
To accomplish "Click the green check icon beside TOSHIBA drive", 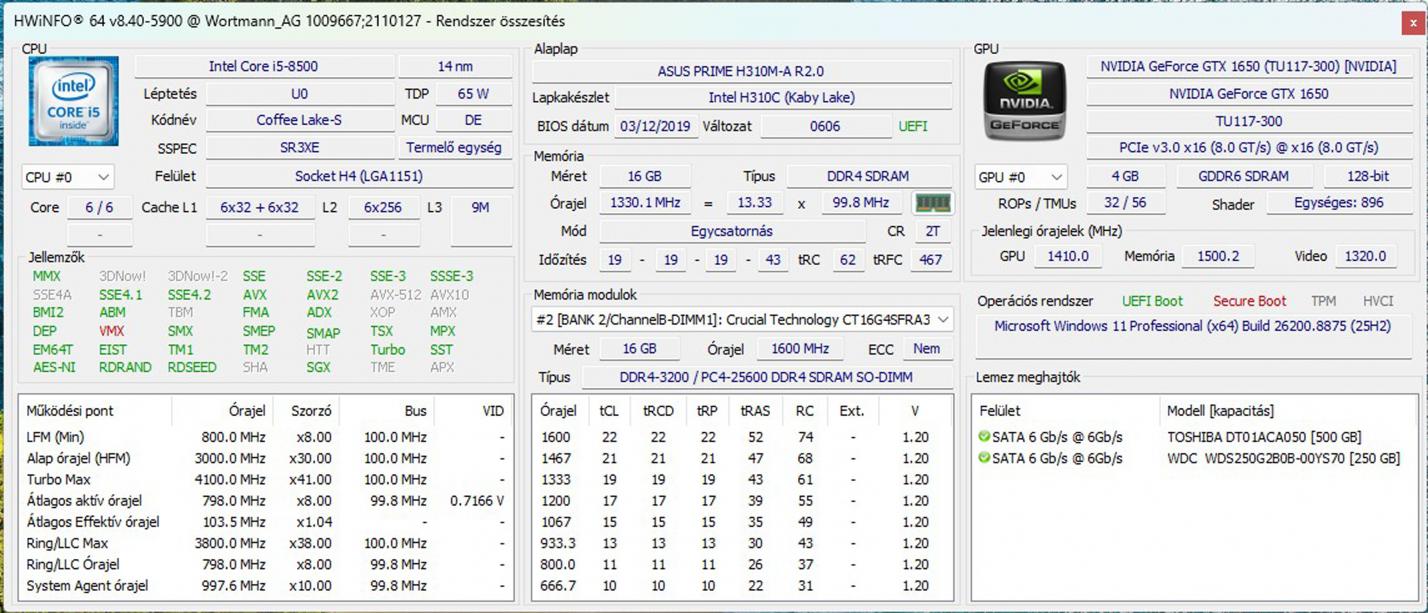I will point(984,437).
